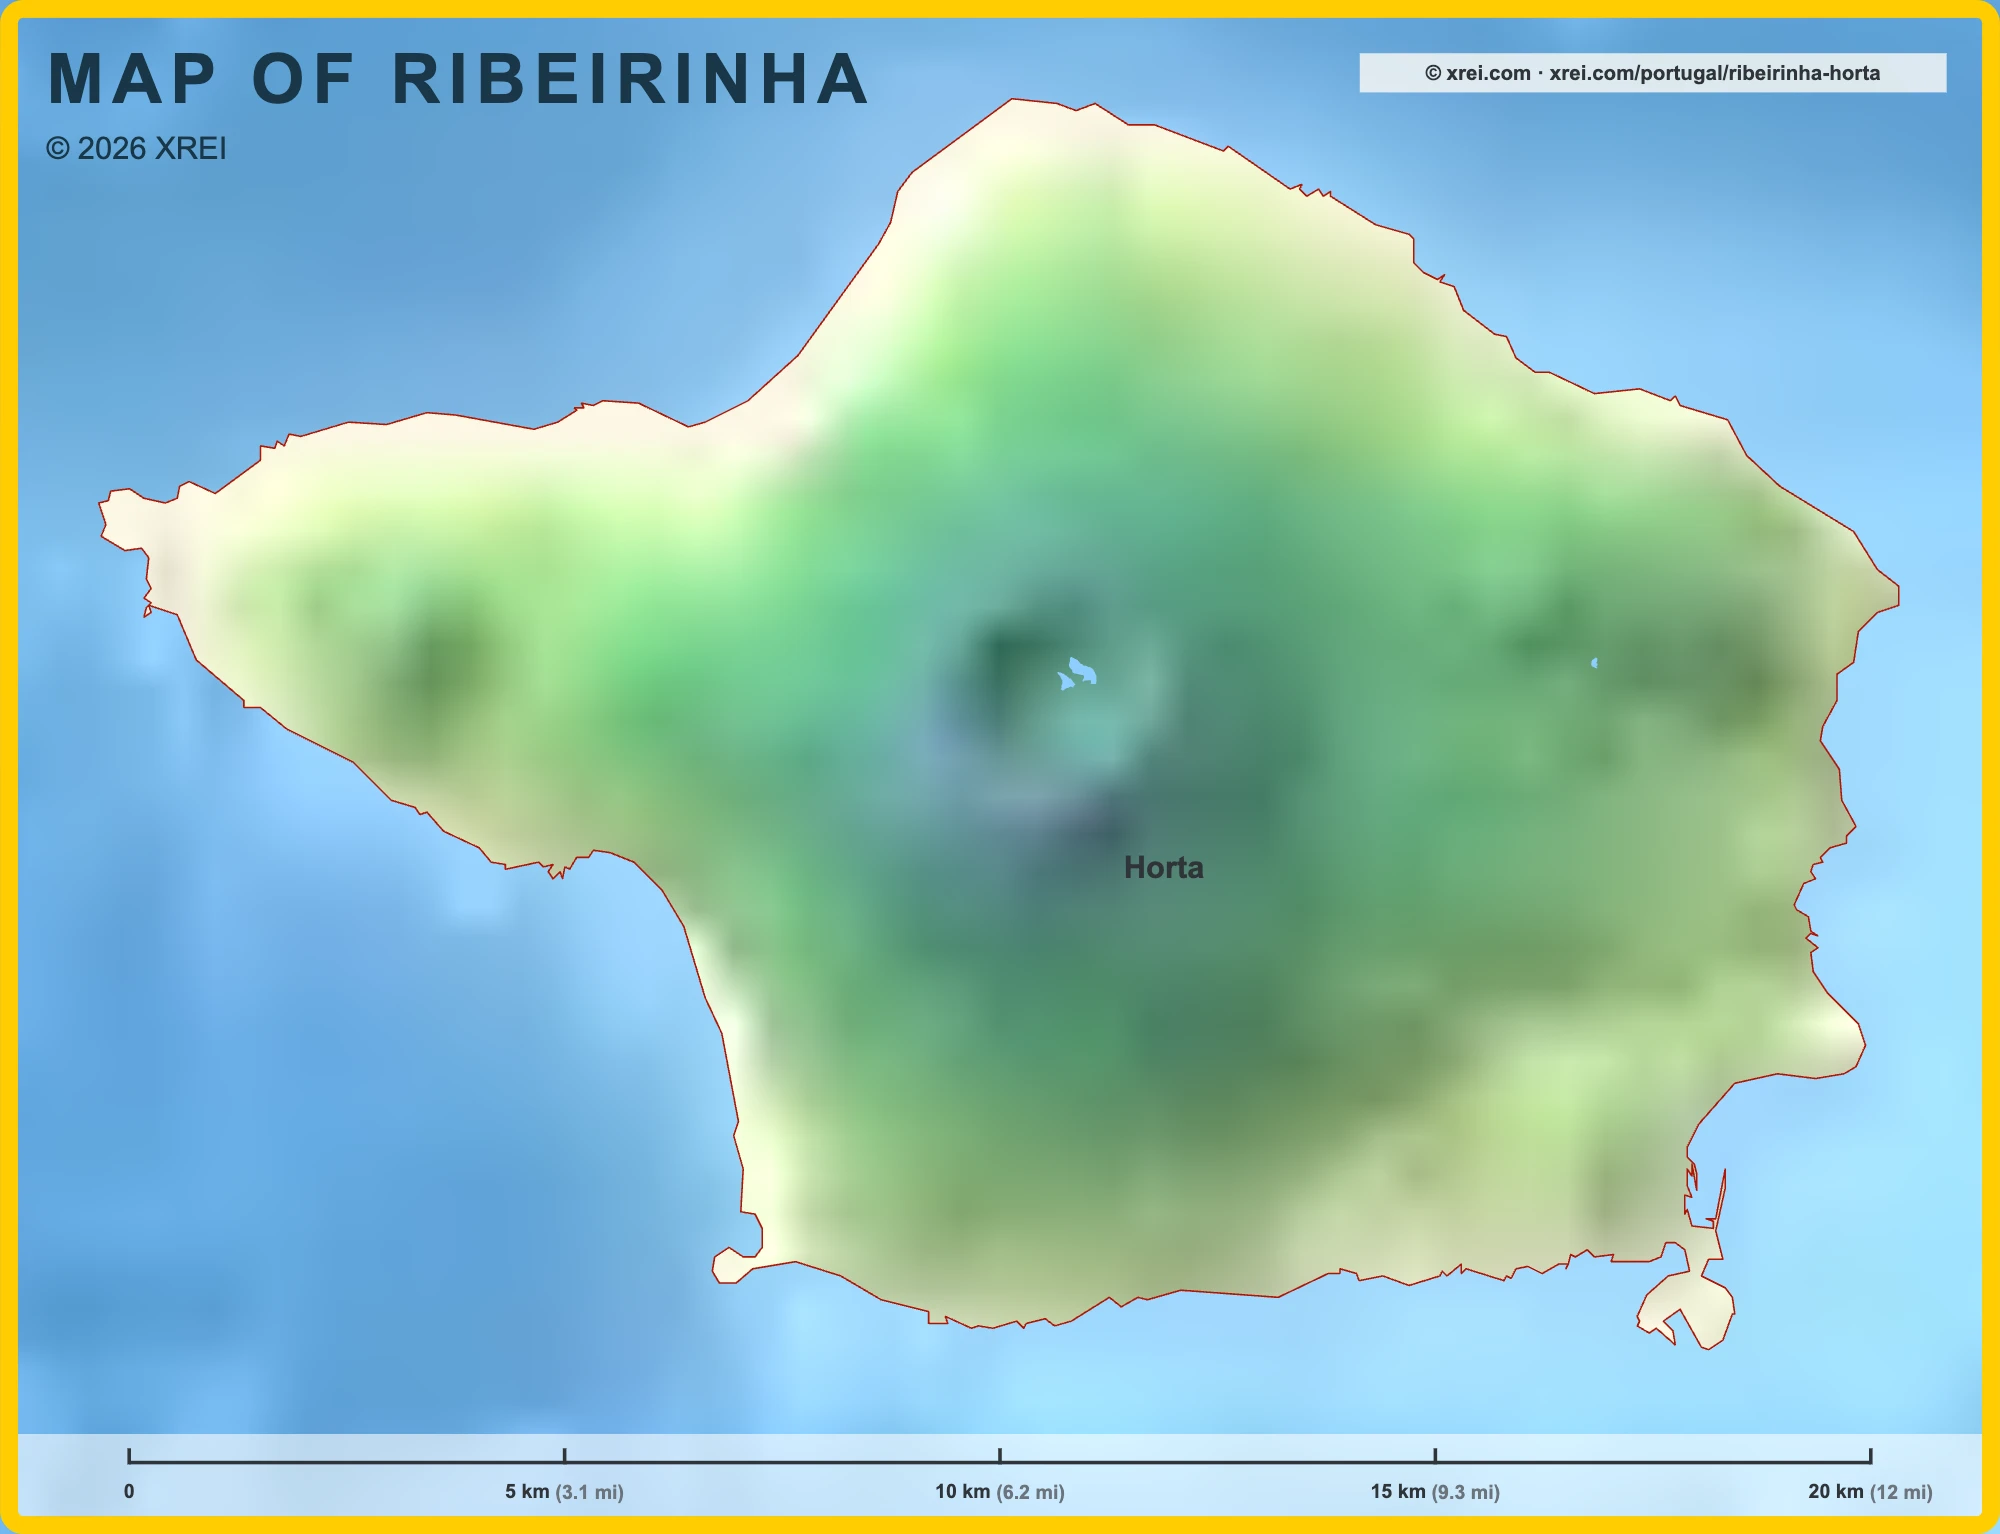This screenshot has width=2000, height=1534.
Task: Click the 'MAP OF RIBEIRINHA' title
Action: (x=458, y=79)
